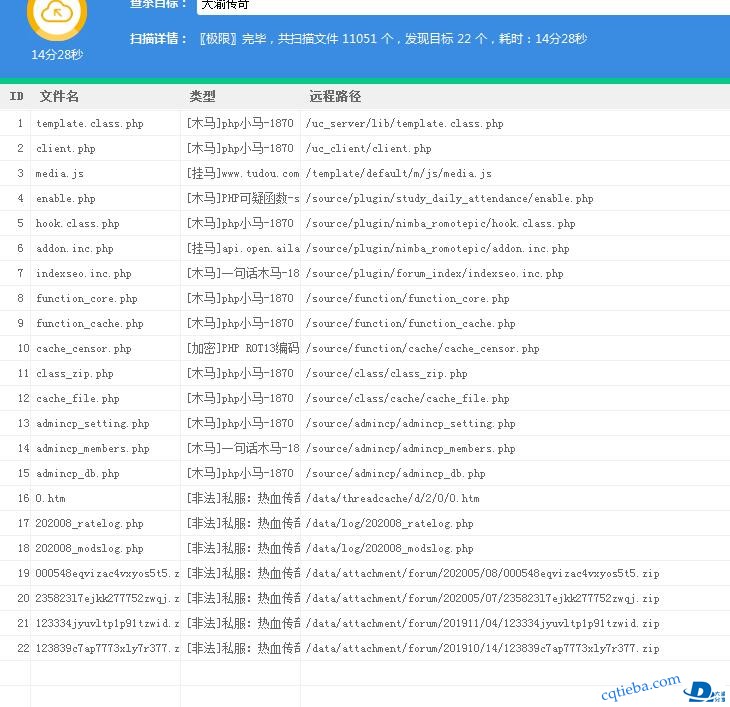Select cache_censor.php file name
Image resolution: width=730 pixels, height=707 pixels.
[84, 349]
